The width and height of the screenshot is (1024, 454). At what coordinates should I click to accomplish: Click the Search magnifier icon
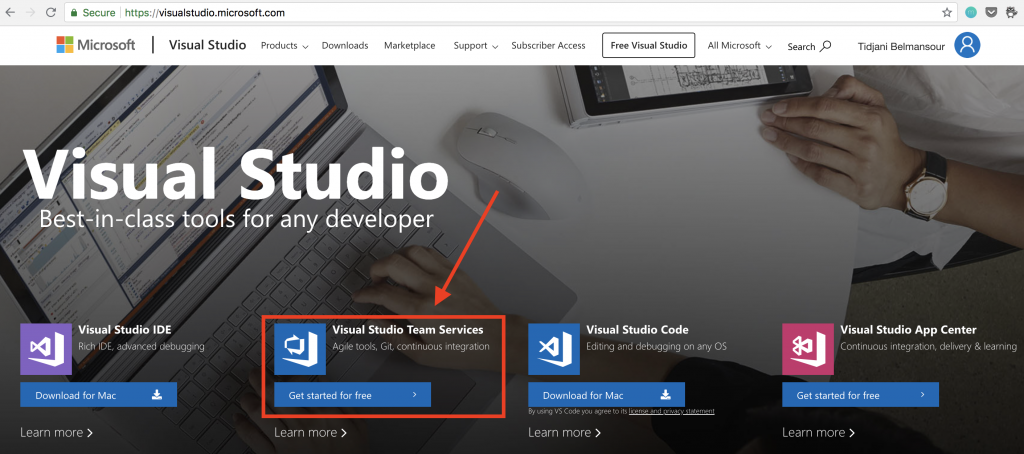(x=826, y=46)
